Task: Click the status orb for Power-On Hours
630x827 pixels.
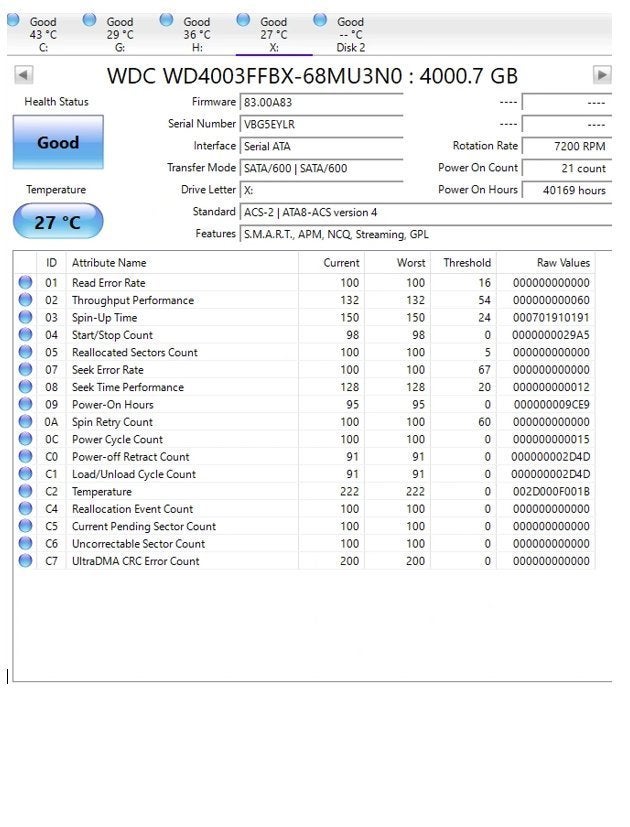Action: coord(25,405)
